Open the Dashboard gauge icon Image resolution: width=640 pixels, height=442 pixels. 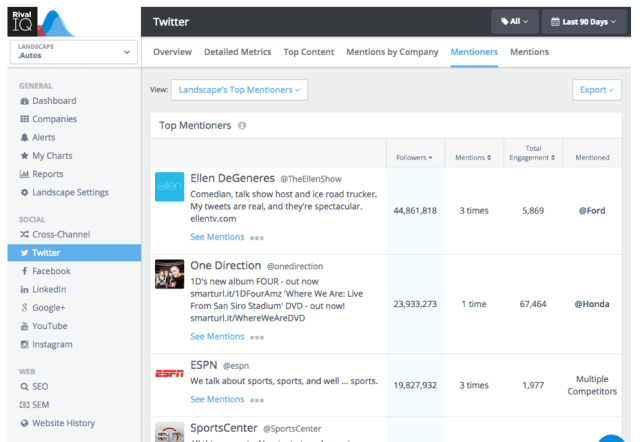click(x=24, y=101)
